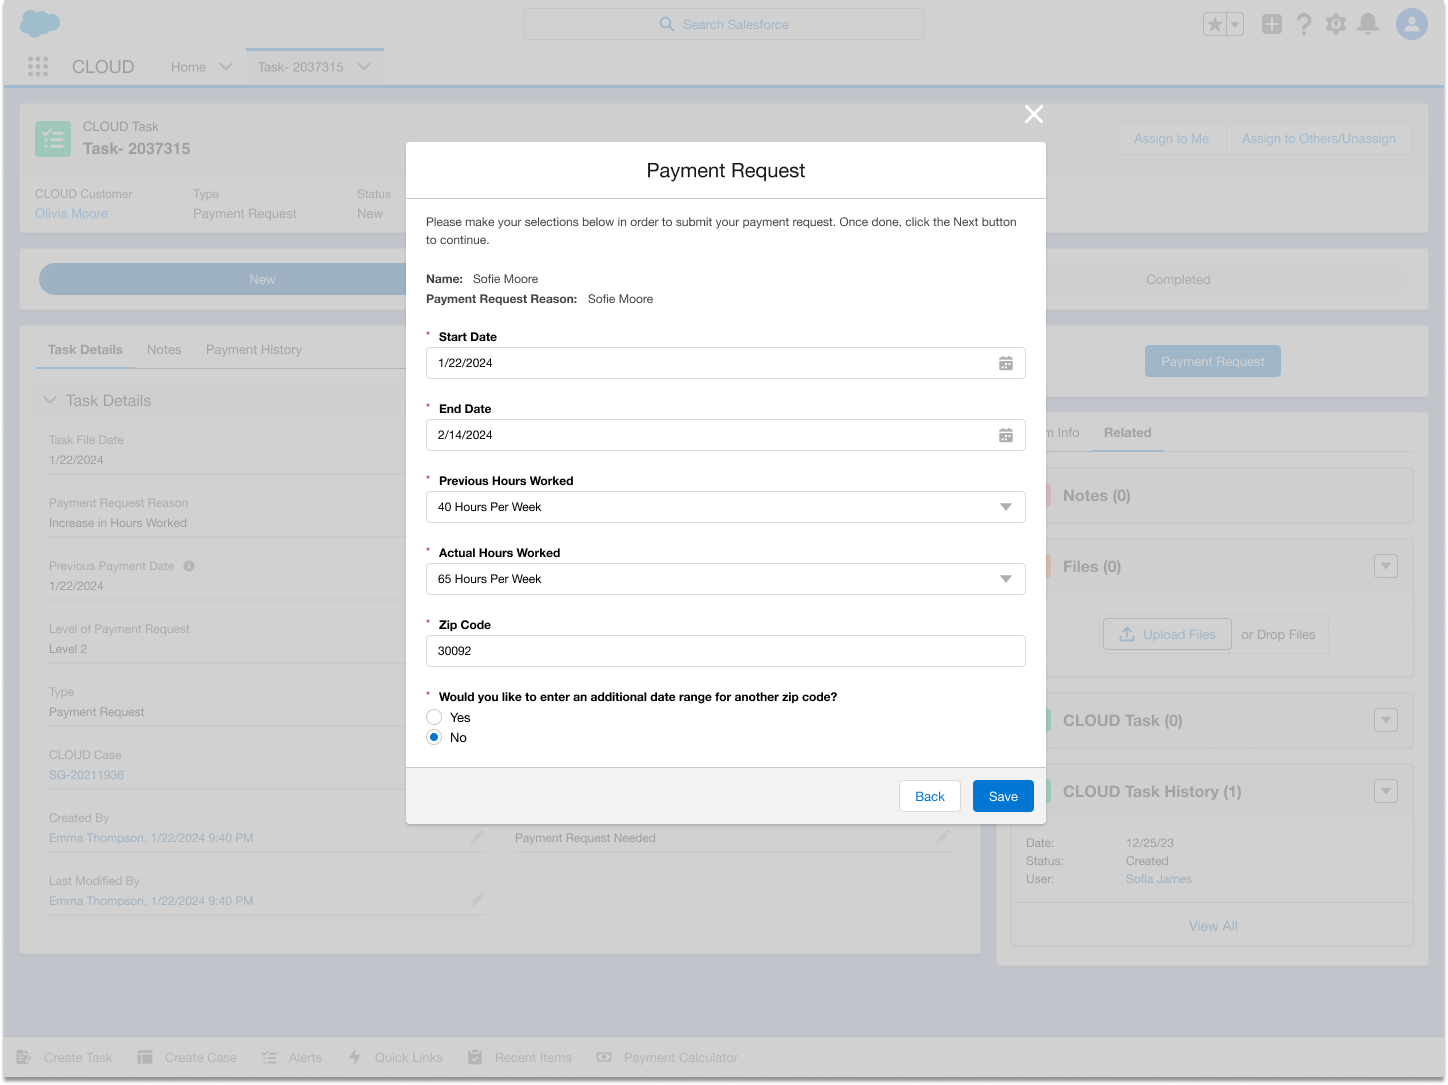Open the Actual Hours Worked dropdown
This screenshot has width=1448, height=1085.
point(1006,579)
